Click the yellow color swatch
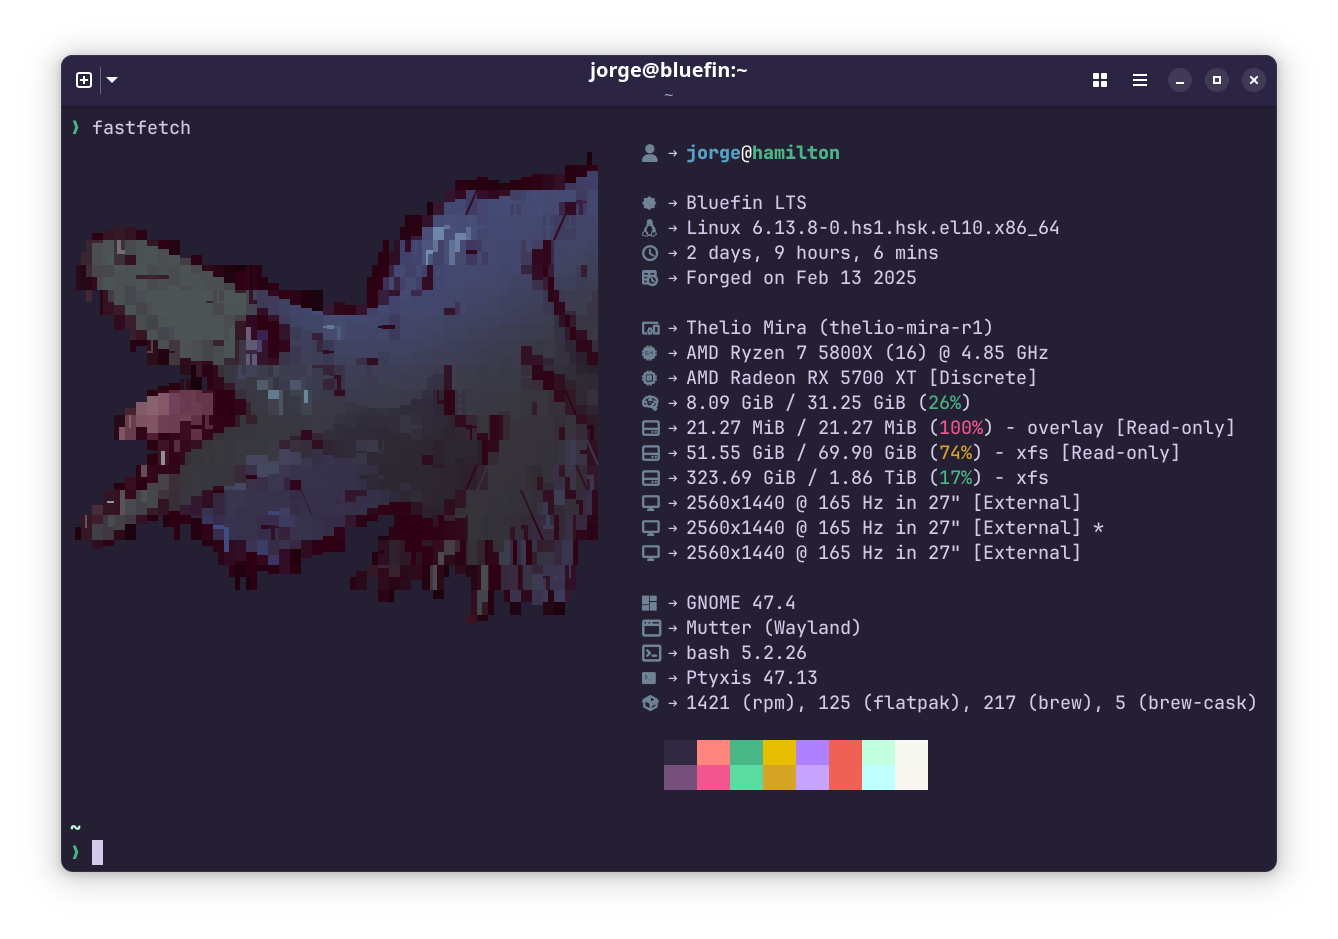 pyautogui.click(x=779, y=752)
